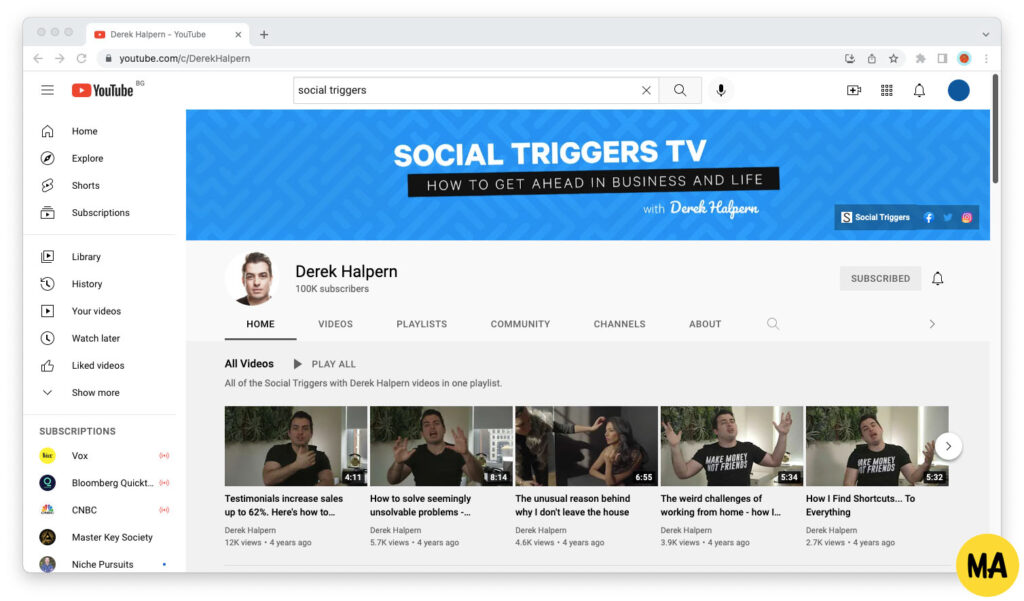The height and width of the screenshot is (601, 1024).
Task: Open the Twitter icon on the banner
Action: coord(948,218)
